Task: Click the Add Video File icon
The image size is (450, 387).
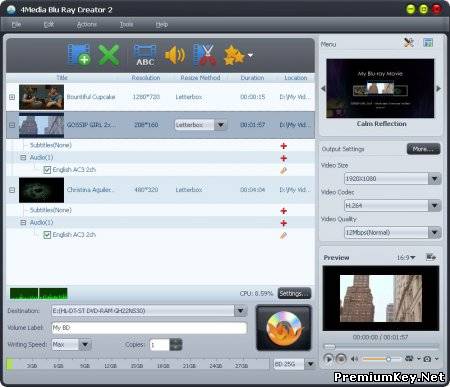Action: (x=79, y=54)
